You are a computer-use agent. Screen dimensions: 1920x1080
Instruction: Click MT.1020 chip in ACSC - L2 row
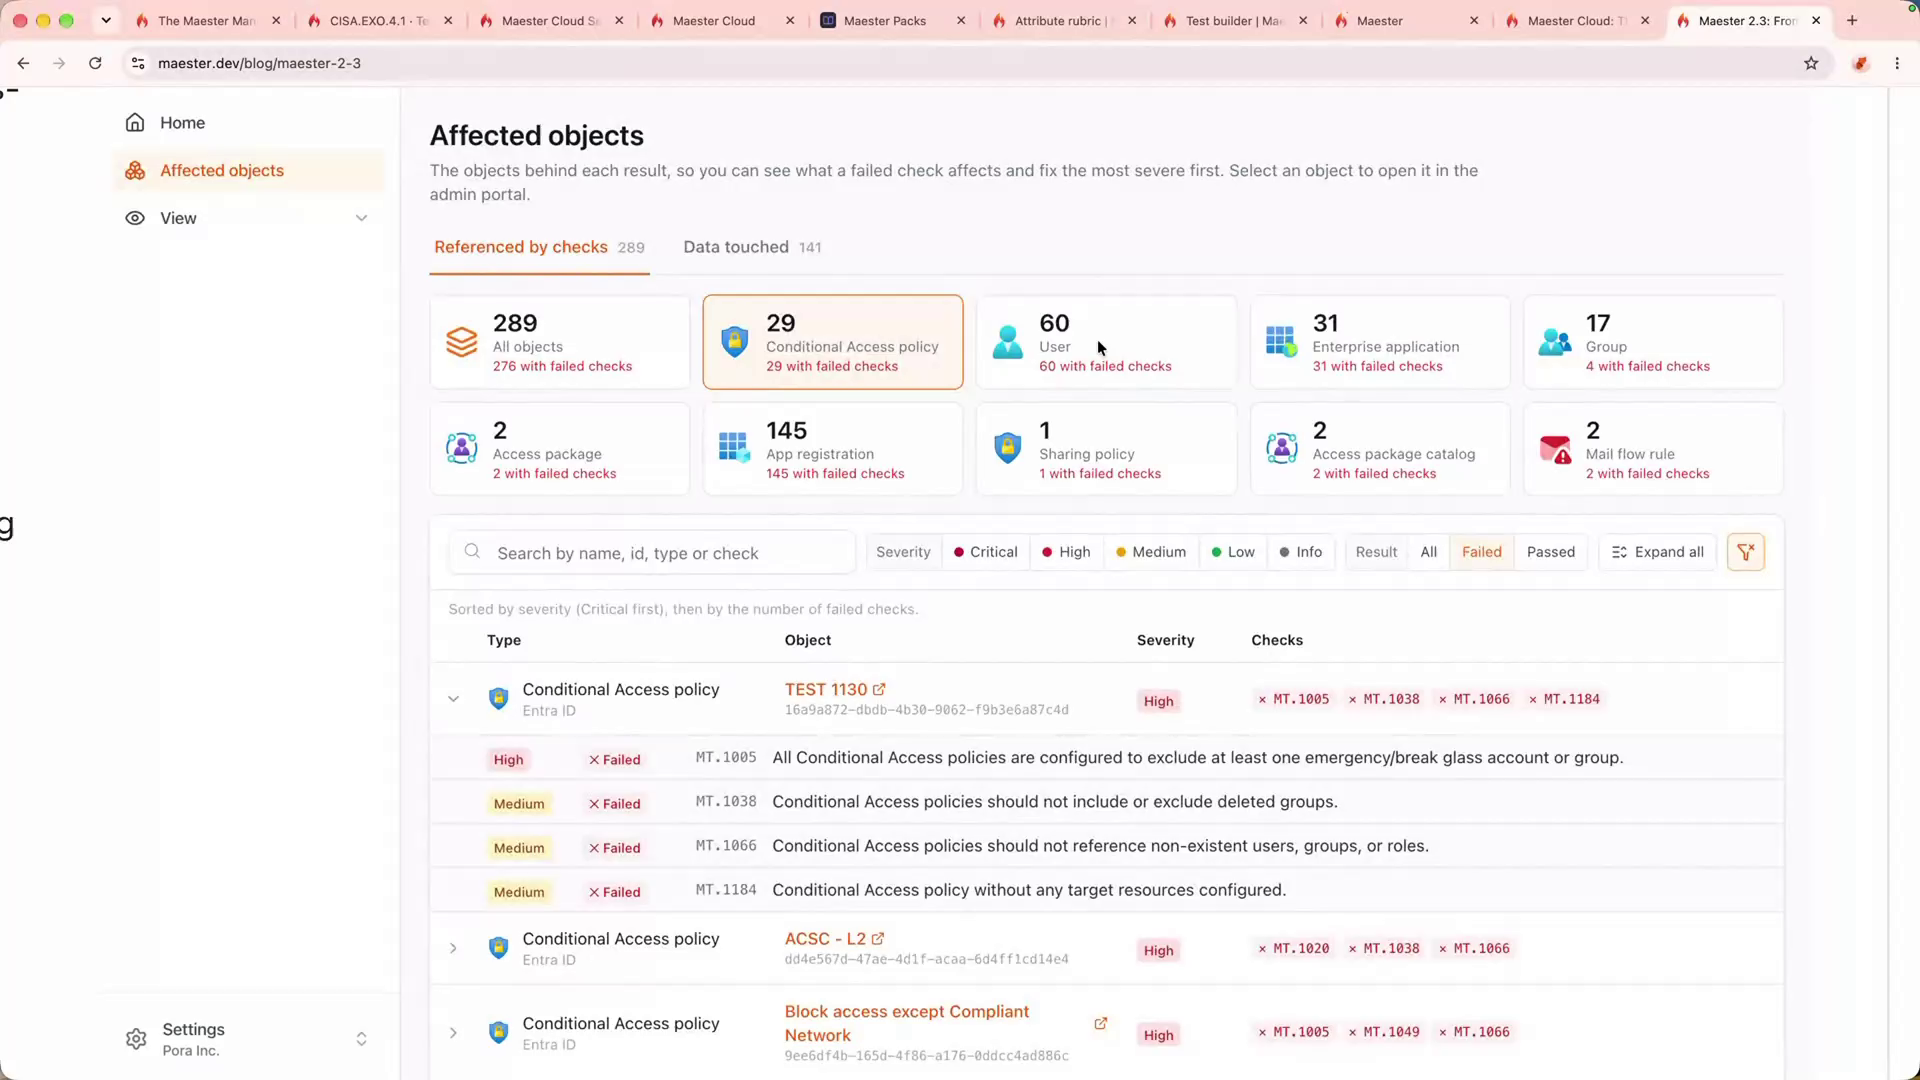click(1293, 948)
